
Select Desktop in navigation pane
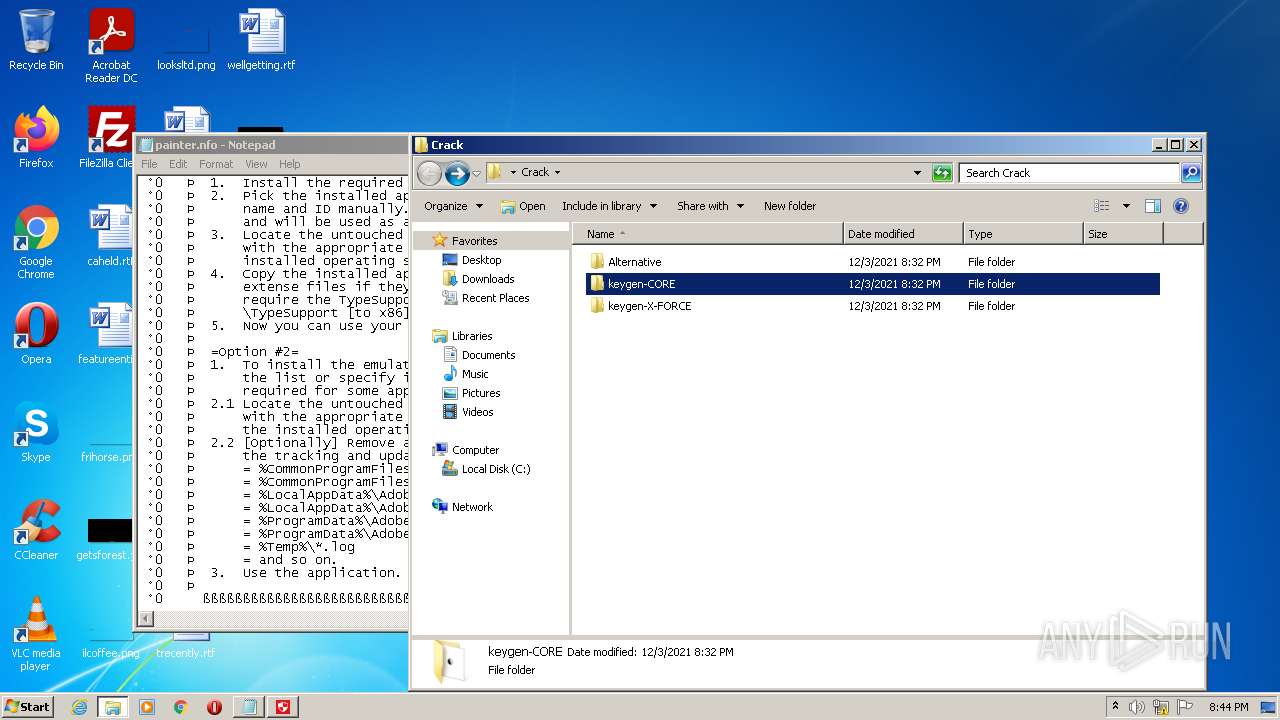(471, 260)
